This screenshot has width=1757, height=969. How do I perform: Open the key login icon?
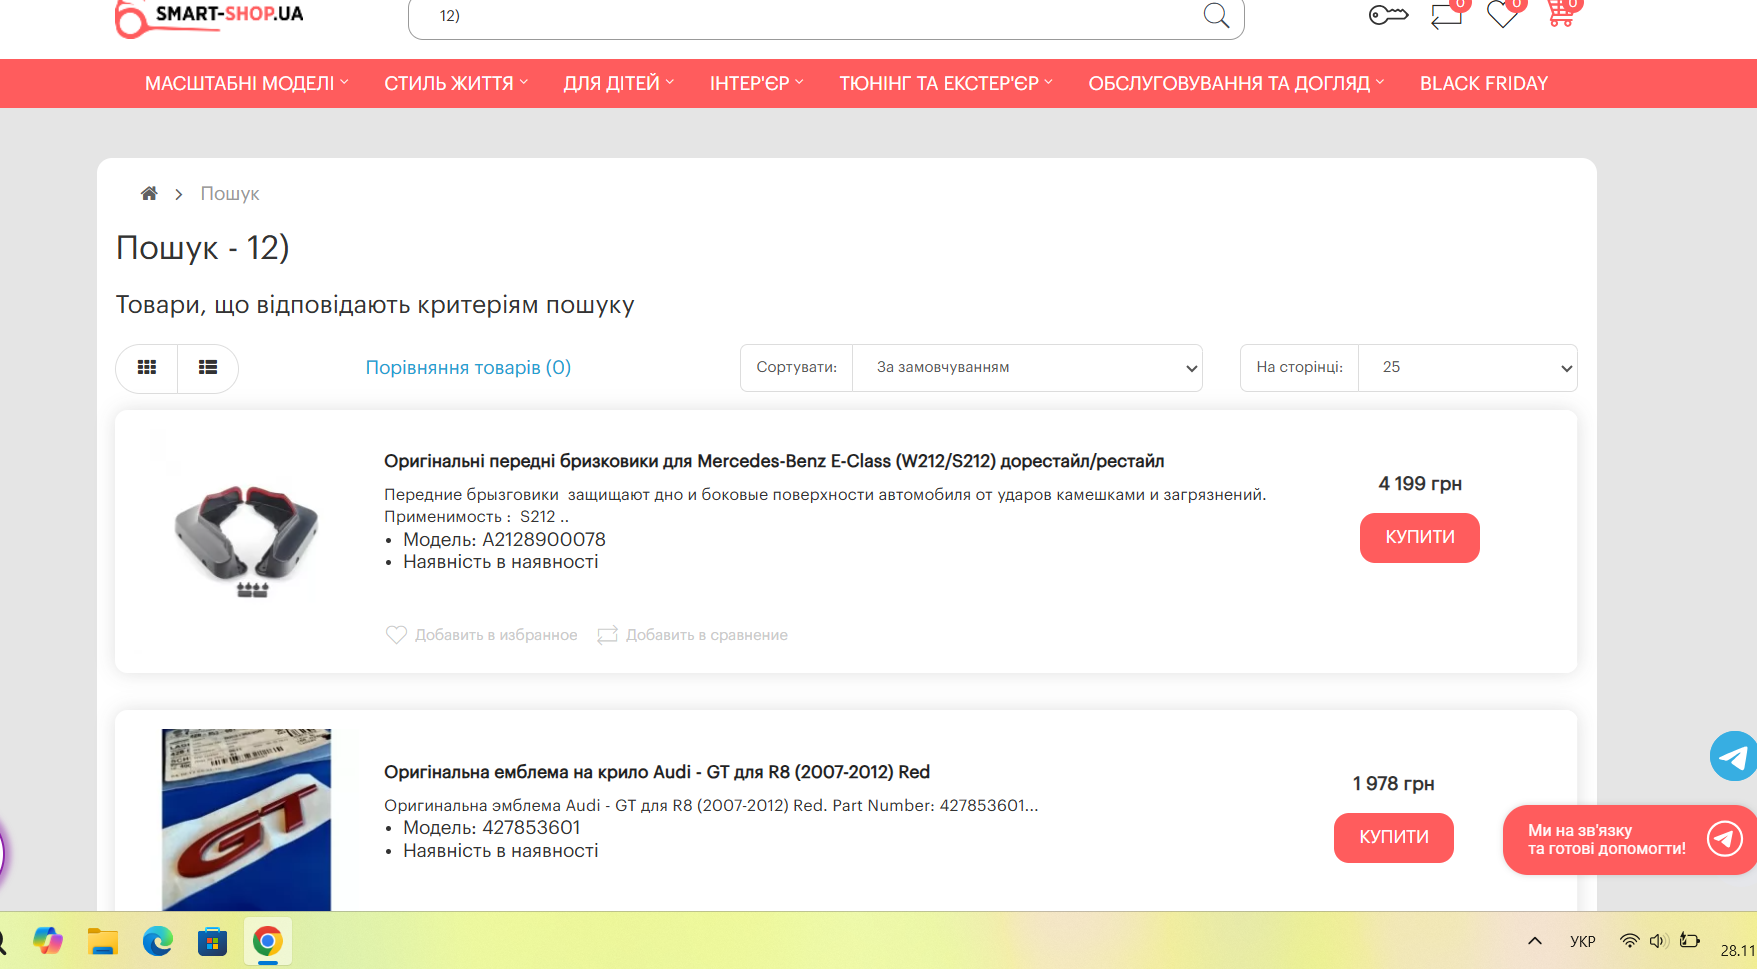pyautogui.click(x=1388, y=15)
